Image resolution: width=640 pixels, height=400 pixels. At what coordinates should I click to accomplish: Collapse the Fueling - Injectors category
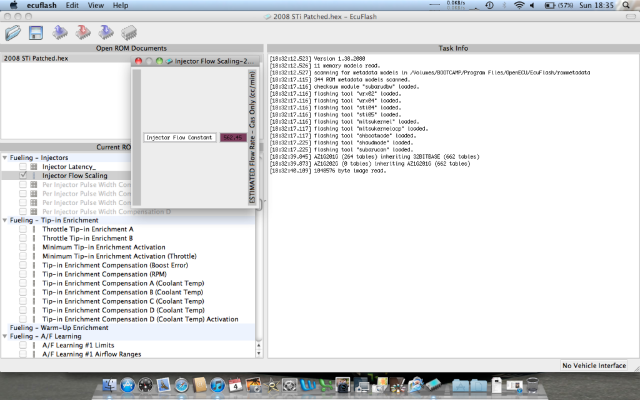tap(5, 158)
